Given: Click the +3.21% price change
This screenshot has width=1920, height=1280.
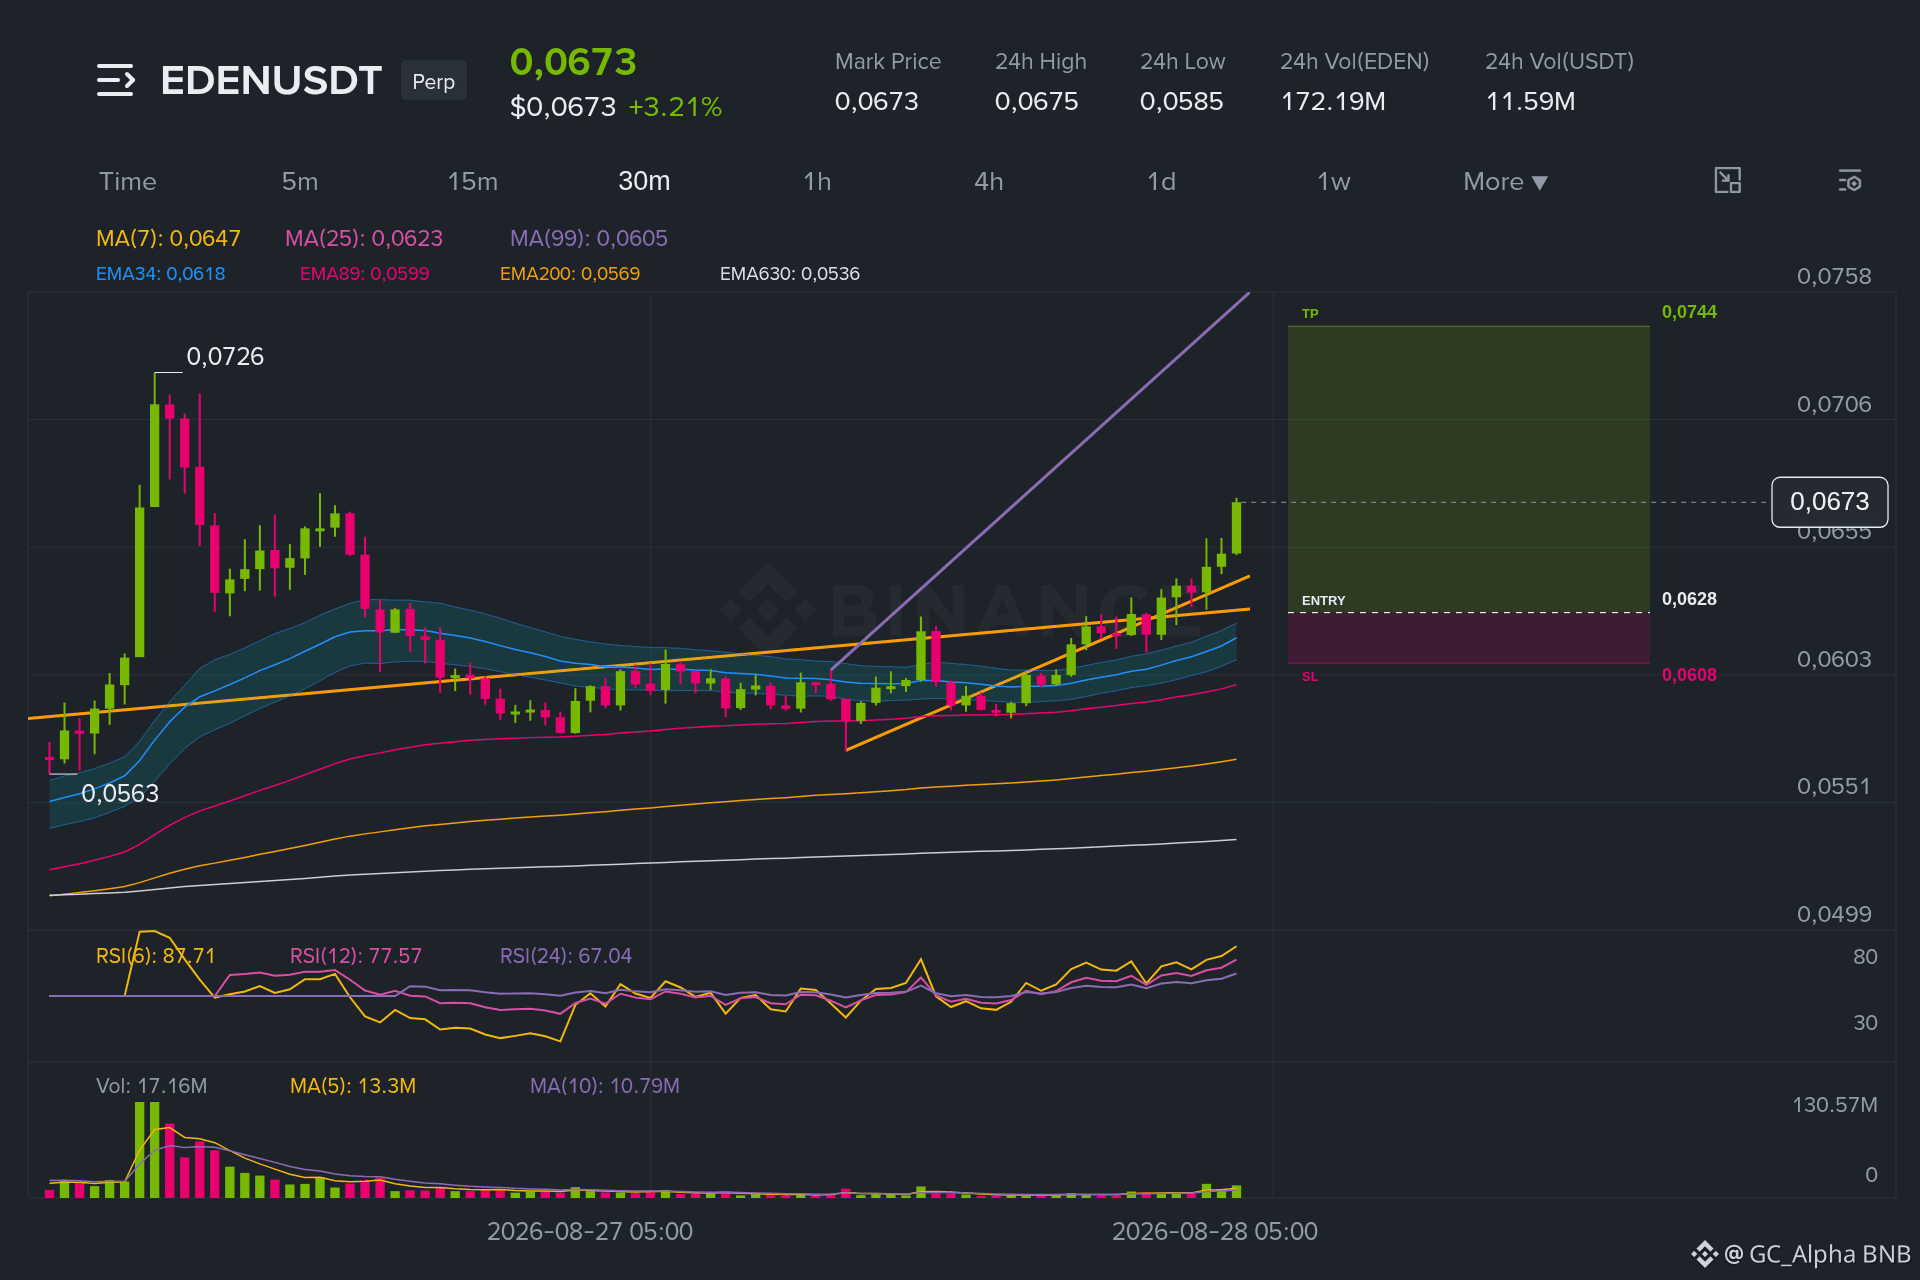Looking at the screenshot, I should pyautogui.click(x=675, y=107).
